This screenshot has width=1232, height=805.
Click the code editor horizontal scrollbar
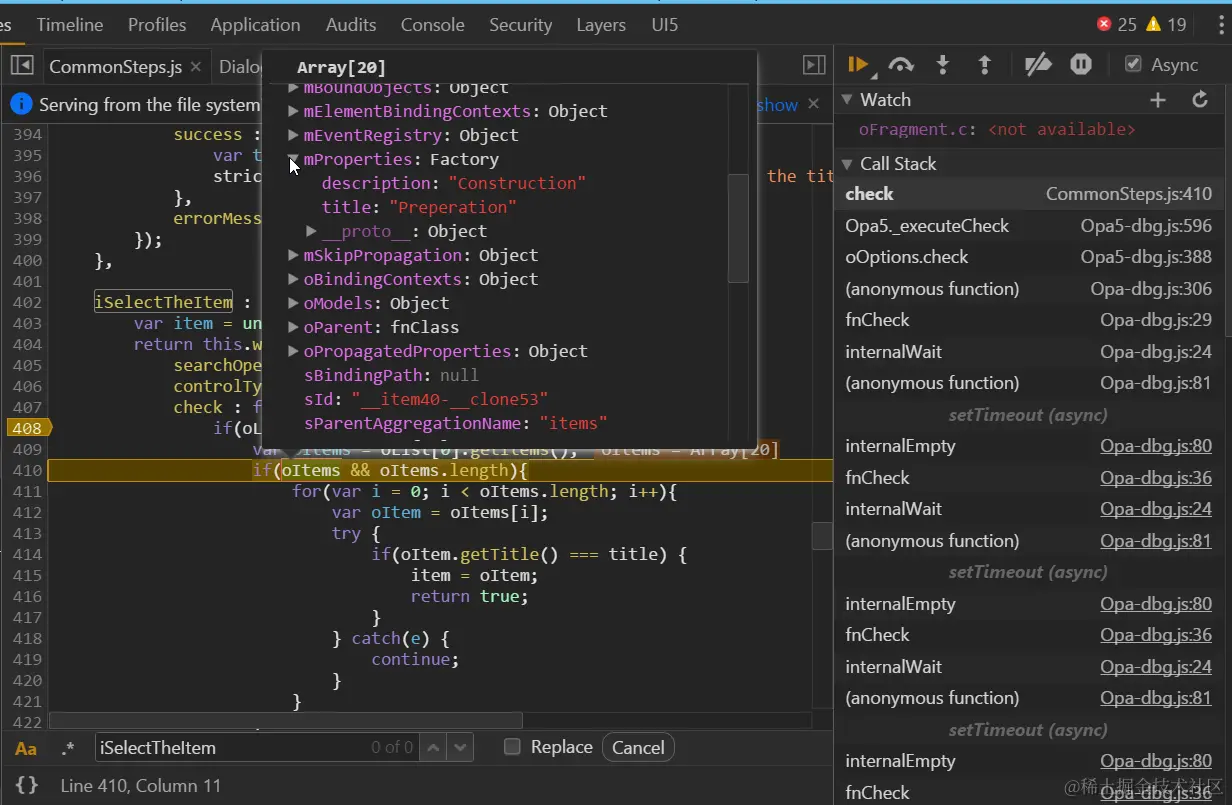click(x=285, y=720)
